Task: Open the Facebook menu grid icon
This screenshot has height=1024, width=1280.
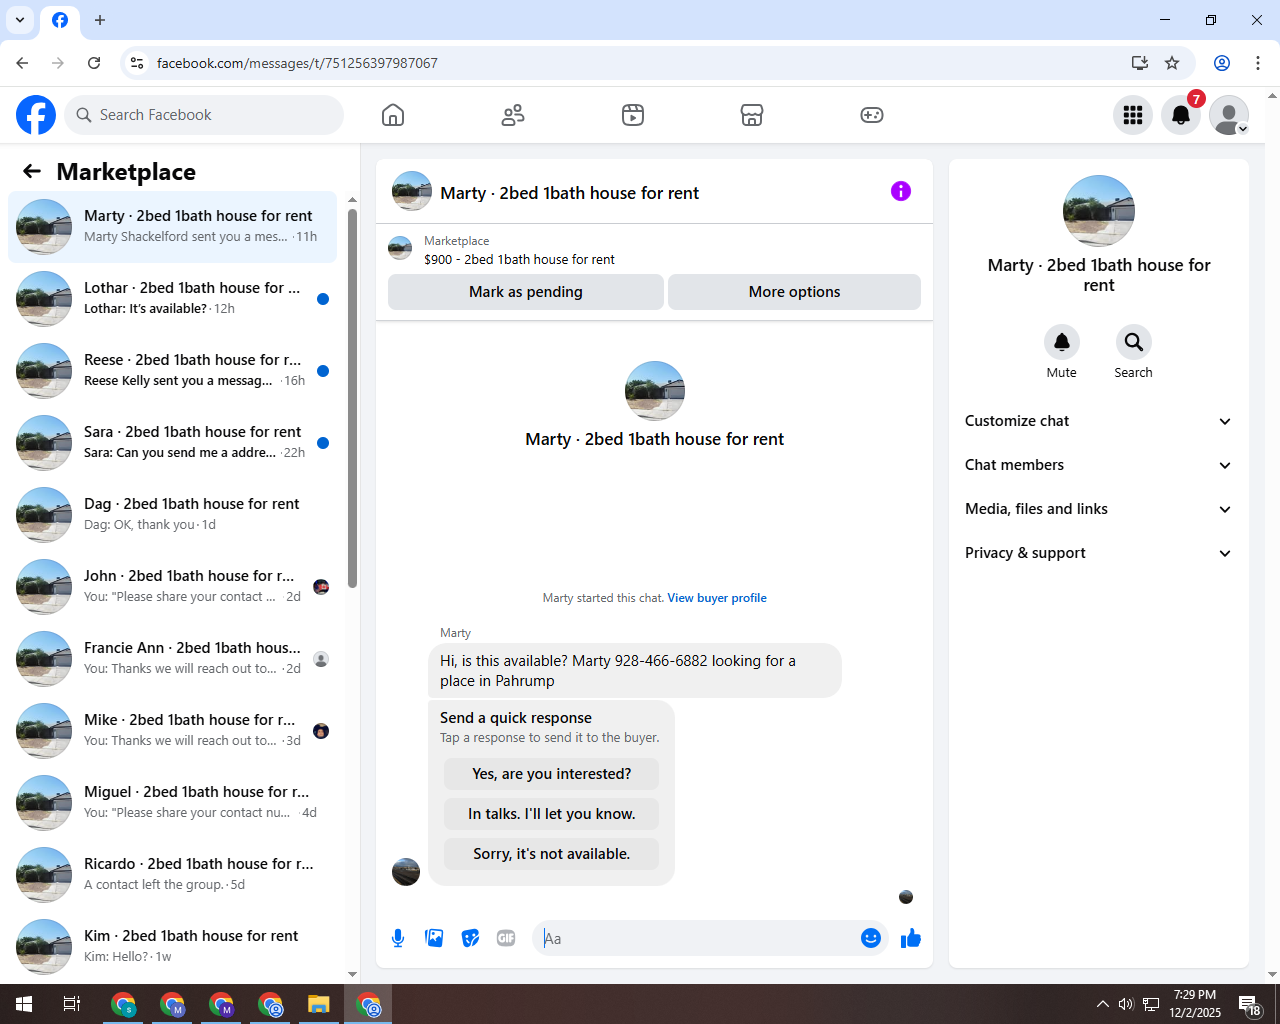Action: click(x=1133, y=115)
